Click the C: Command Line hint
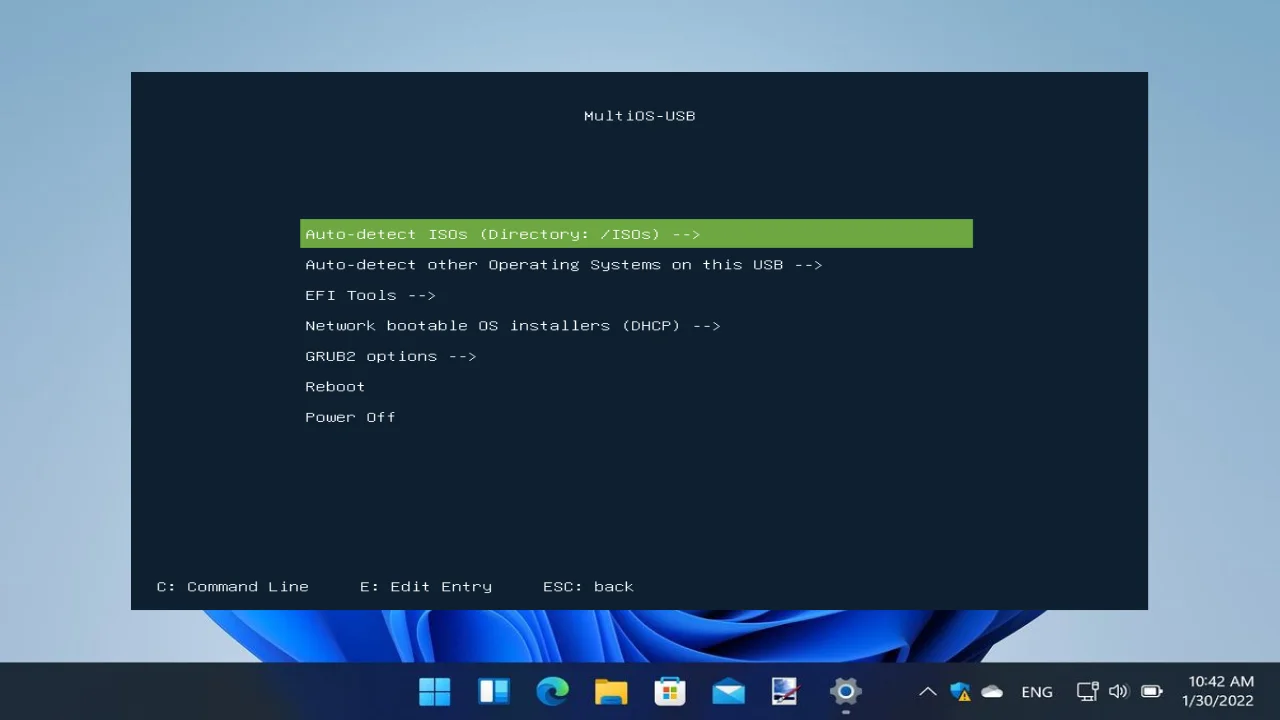The height and width of the screenshot is (720, 1280). coord(232,587)
